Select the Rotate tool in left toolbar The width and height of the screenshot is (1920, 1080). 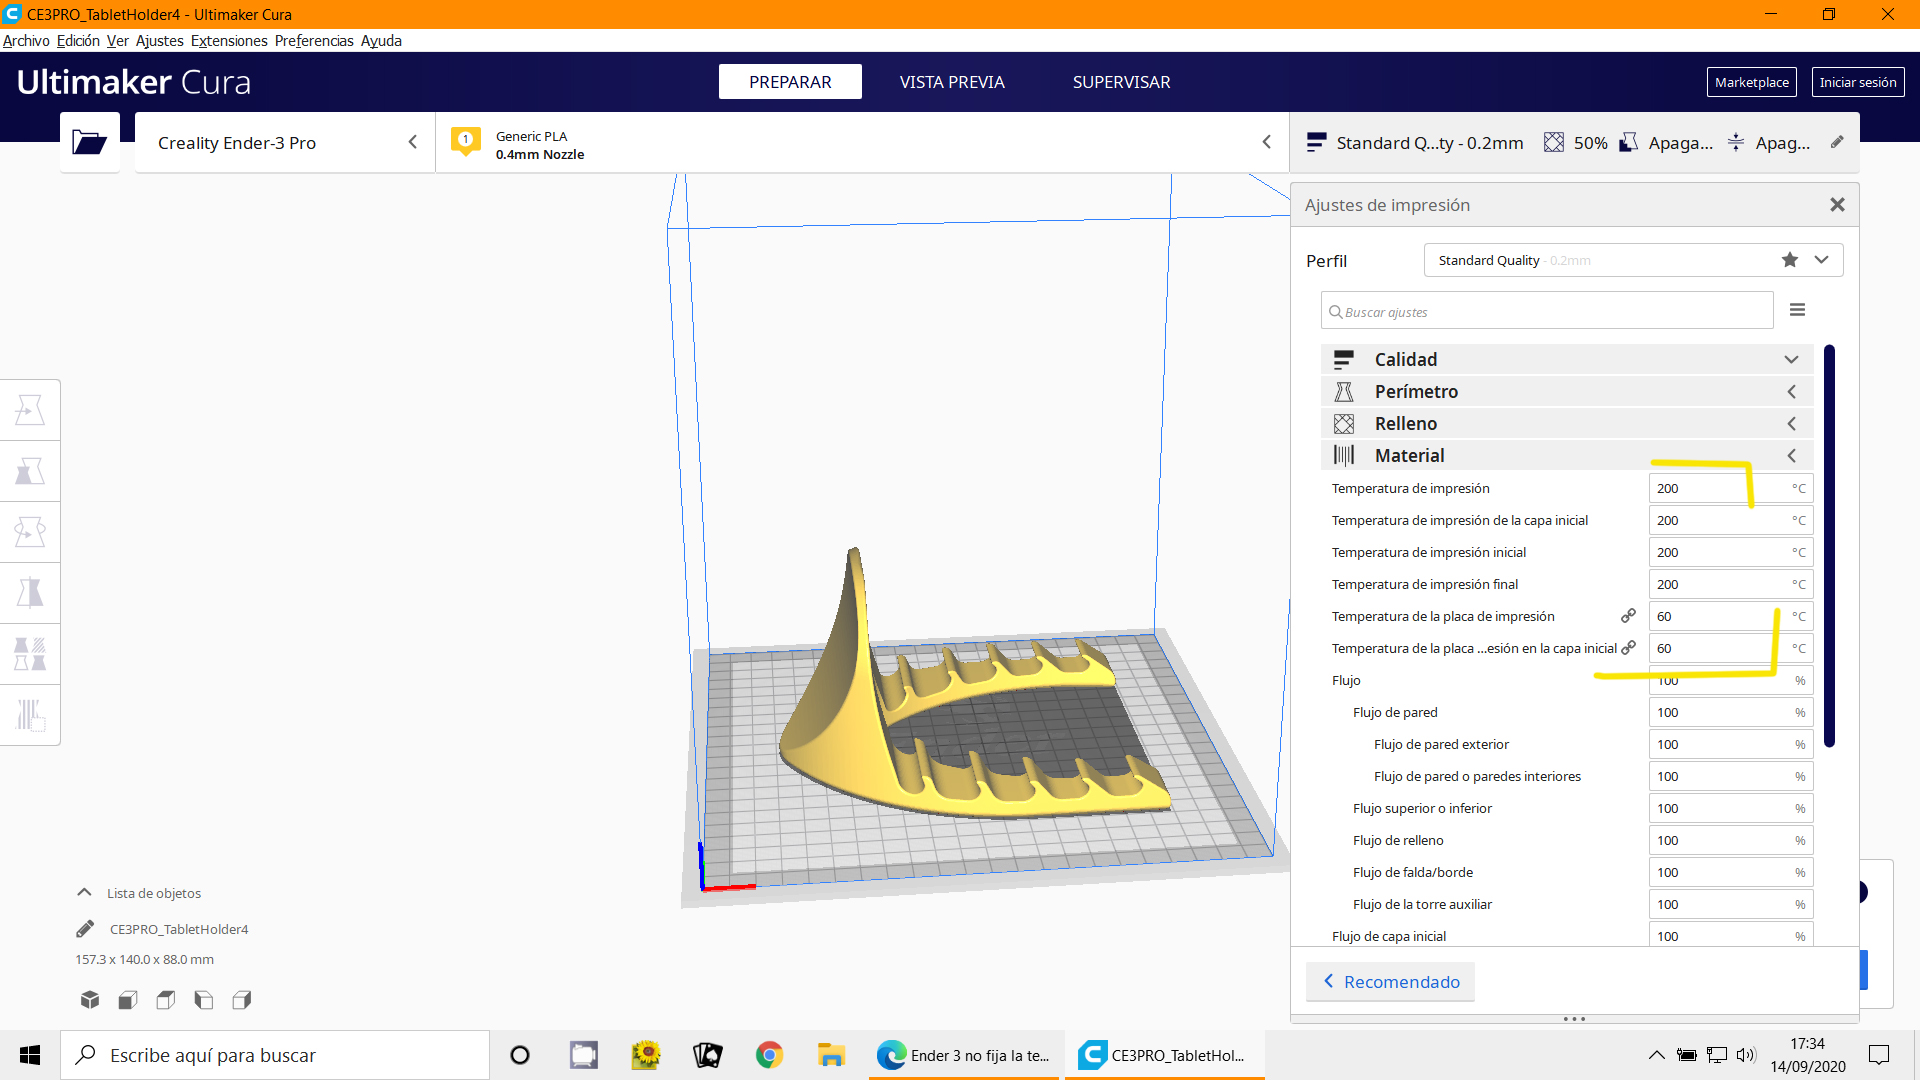pyautogui.click(x=30, y=532)
